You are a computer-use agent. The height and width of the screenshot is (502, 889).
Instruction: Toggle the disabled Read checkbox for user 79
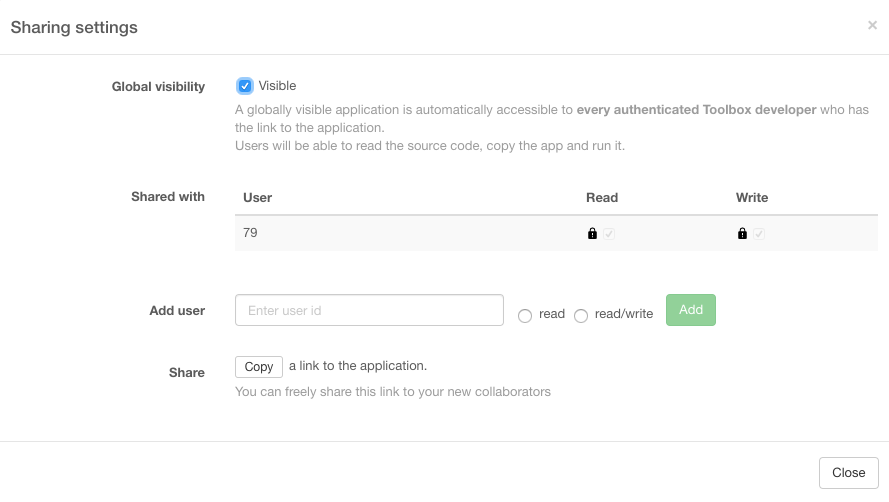609,234
